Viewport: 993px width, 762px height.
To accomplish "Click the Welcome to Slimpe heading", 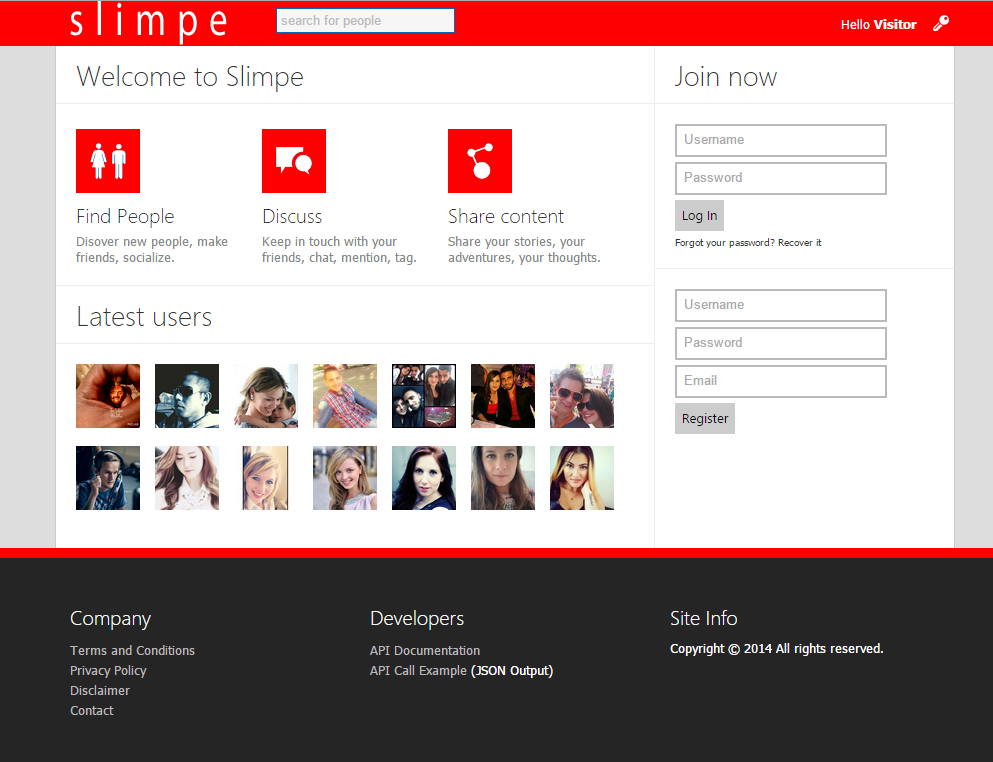I will [x=190, y=77].
